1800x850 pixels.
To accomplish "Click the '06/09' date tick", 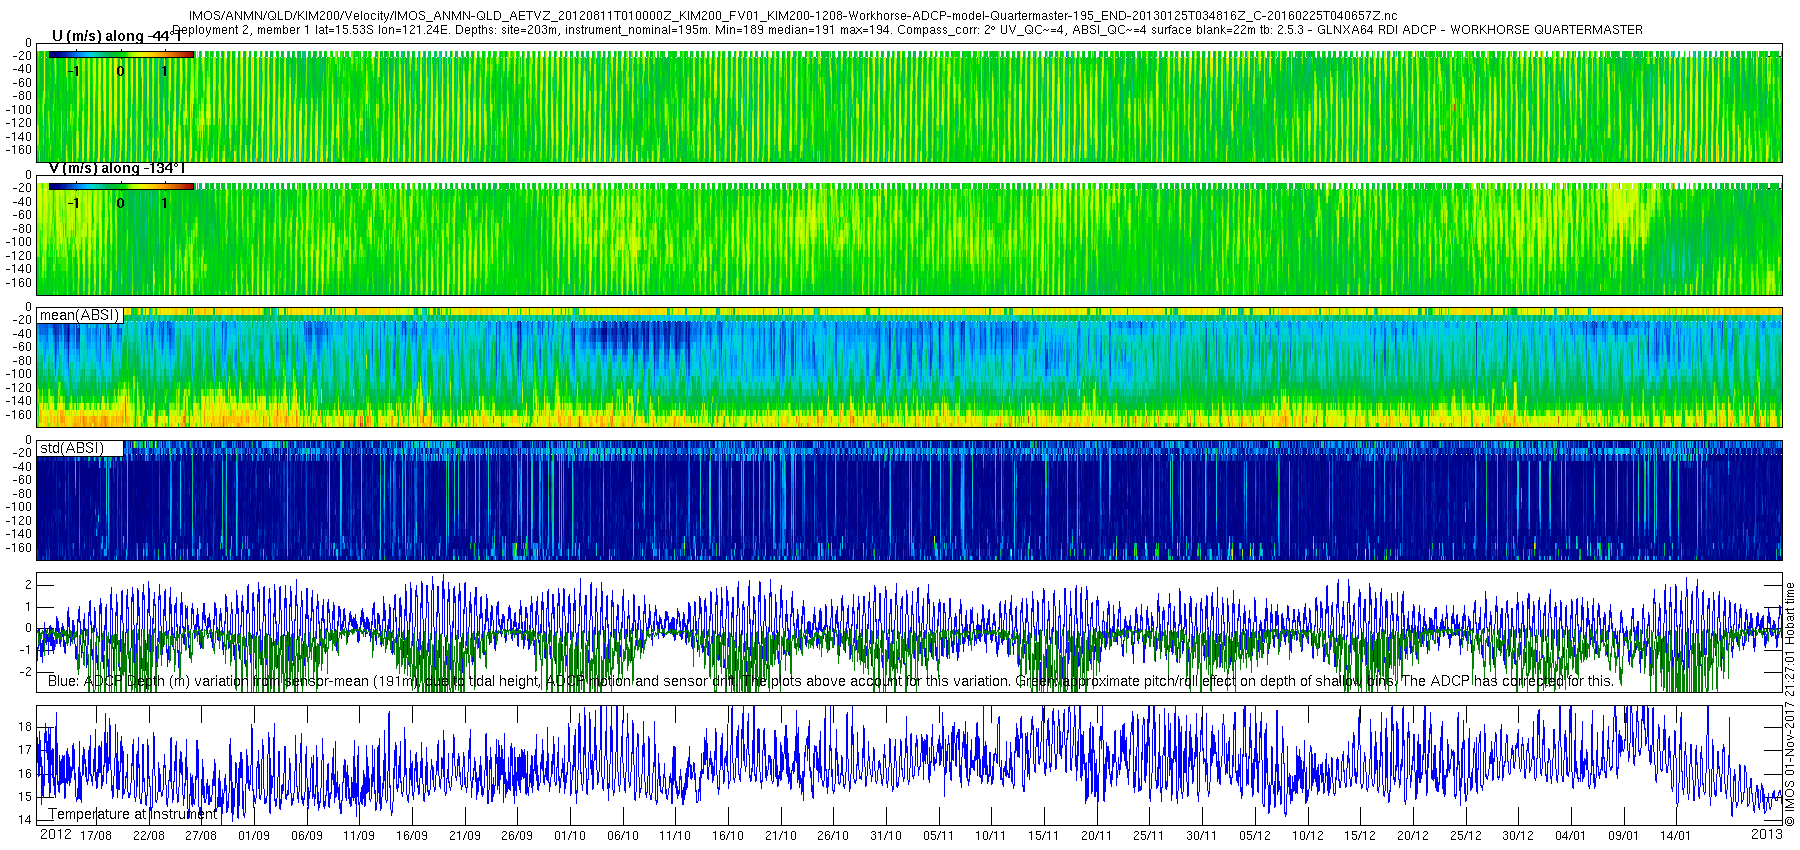I will [307, 836].
